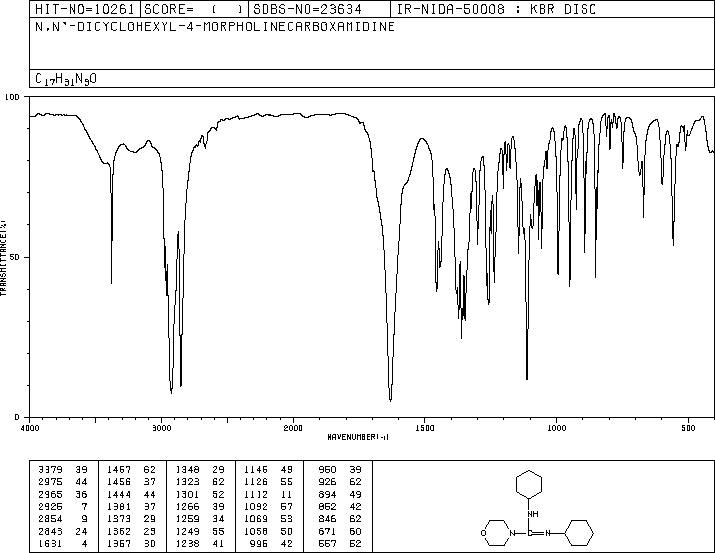The height and width of the screenshot is (553, 715).
Task: Click the 2000 tick label on x-axis
Action: click(x=293, y=428)
